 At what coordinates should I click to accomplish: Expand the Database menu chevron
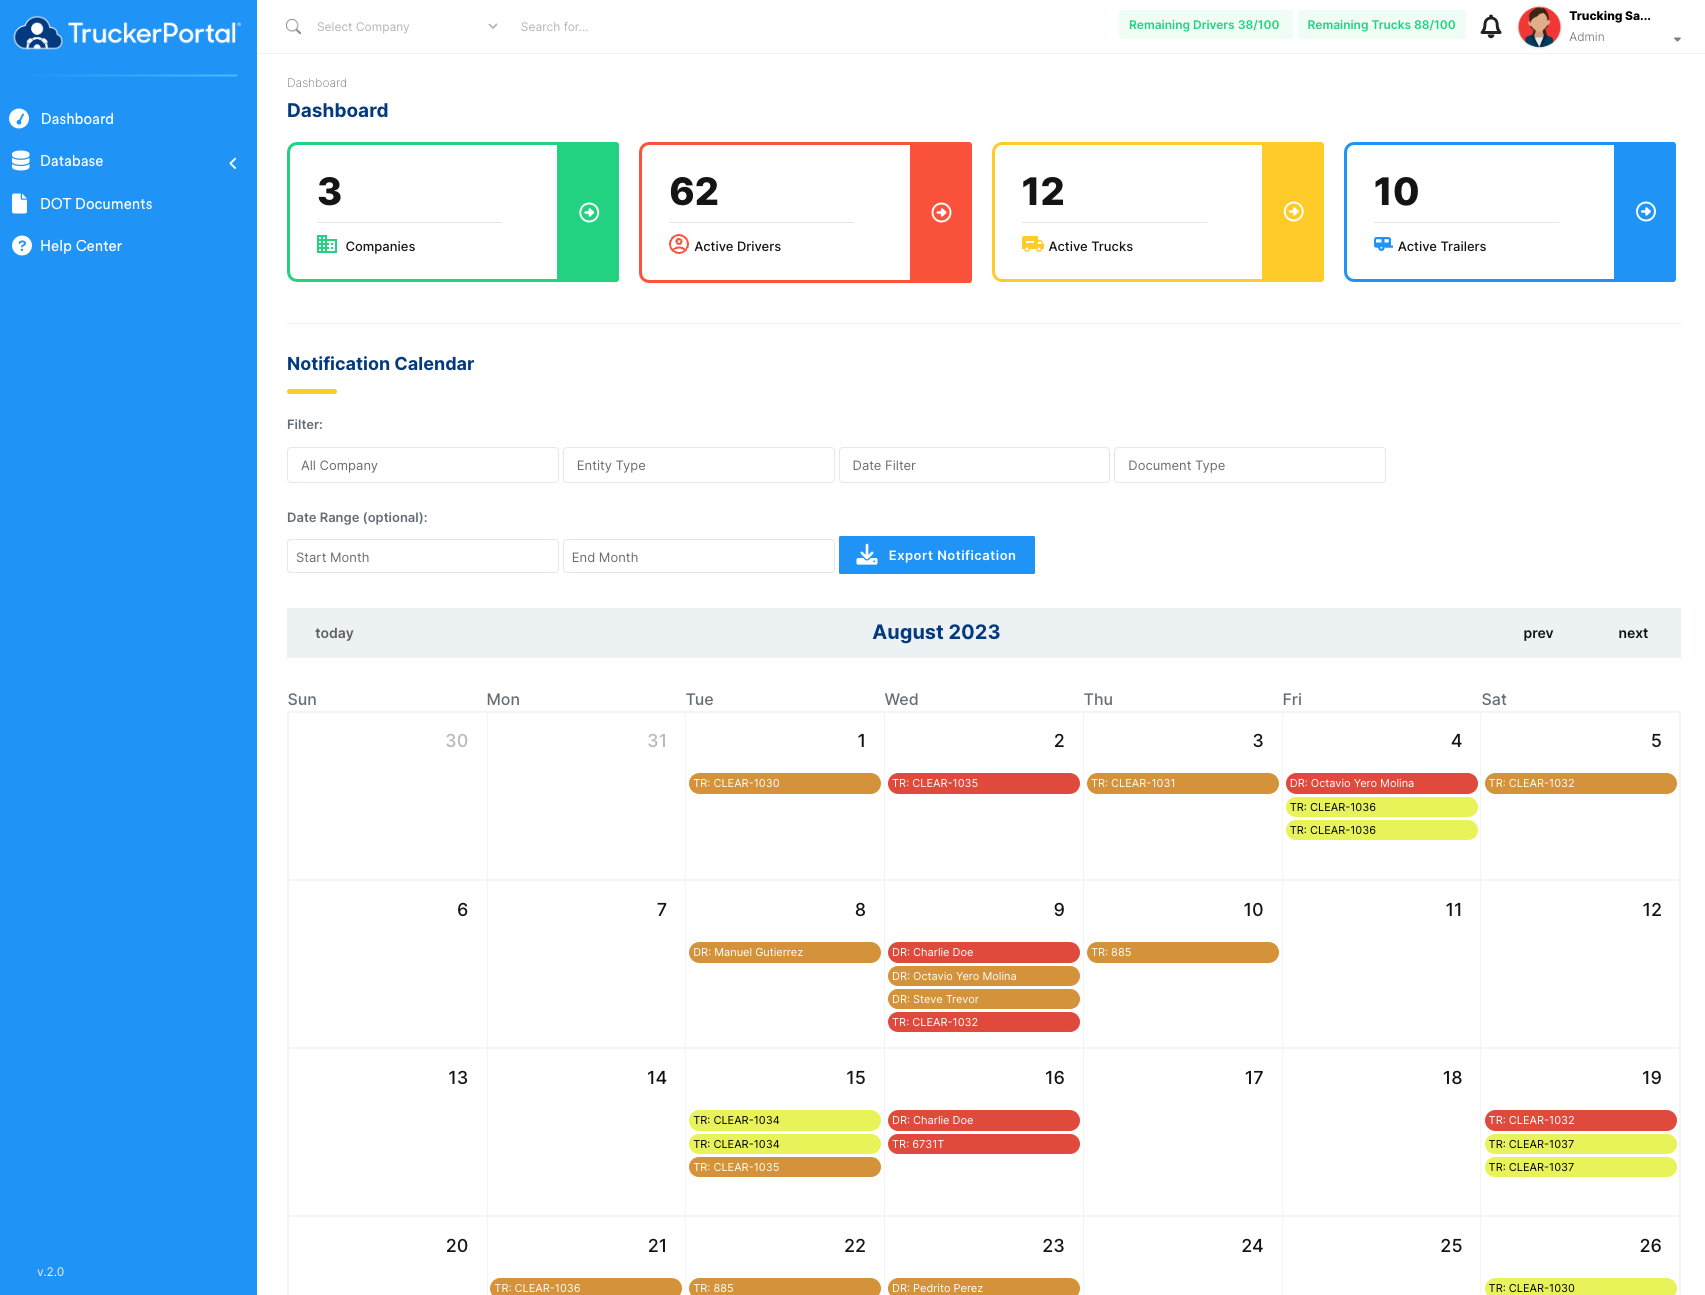click(x=233, y=163)
